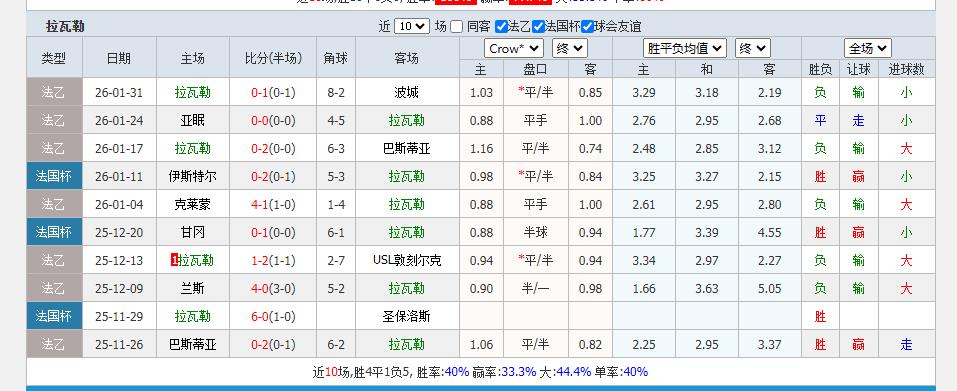The width and height of the screenshot is (957, 391).
Task: Open away team 波城 link
Action: coord(406,93)
